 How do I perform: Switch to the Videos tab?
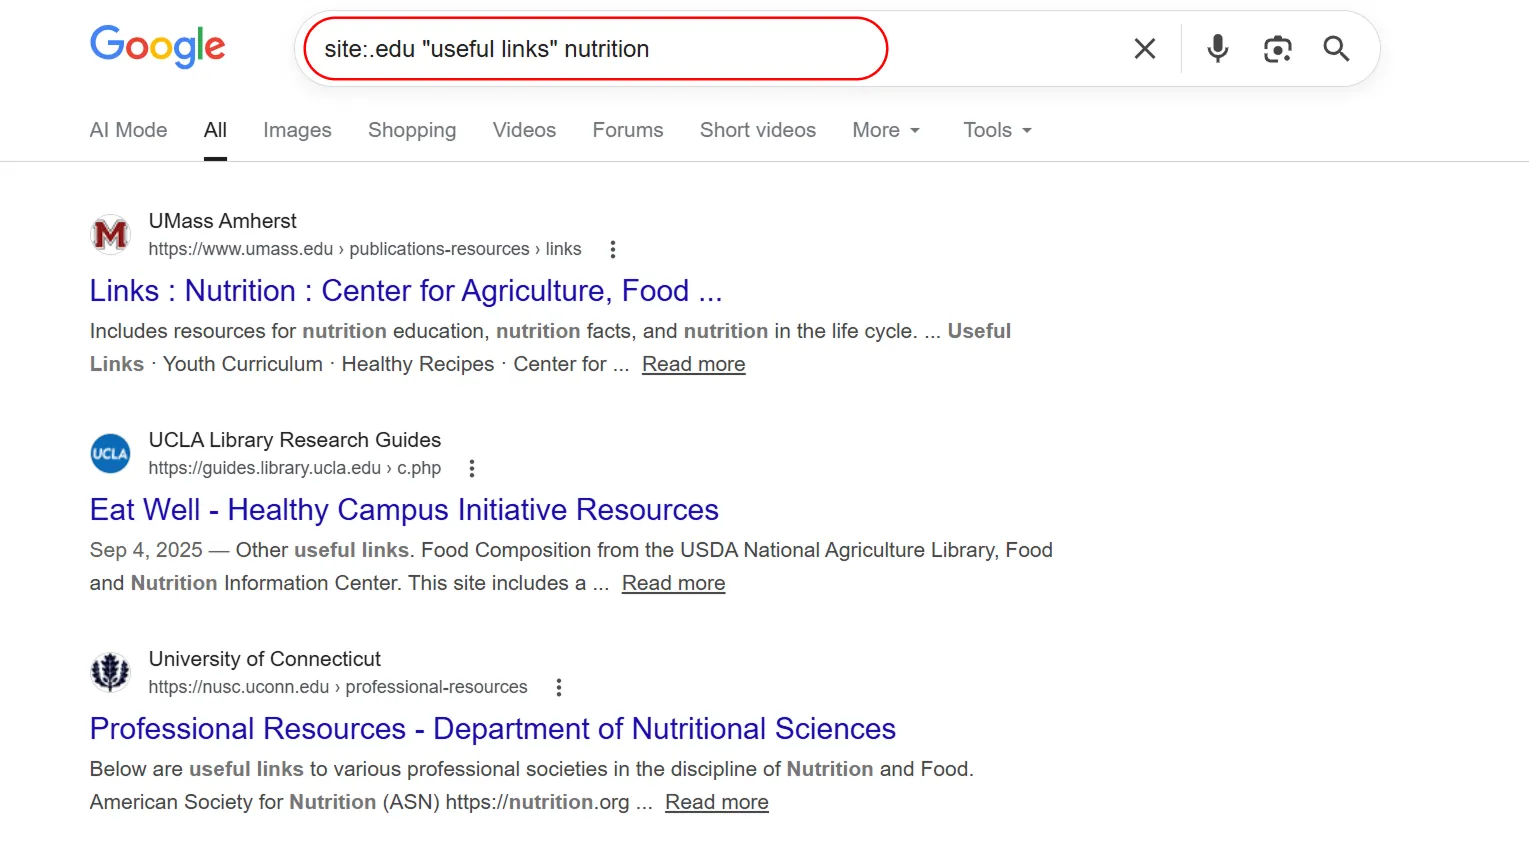[x=524, y=130]
